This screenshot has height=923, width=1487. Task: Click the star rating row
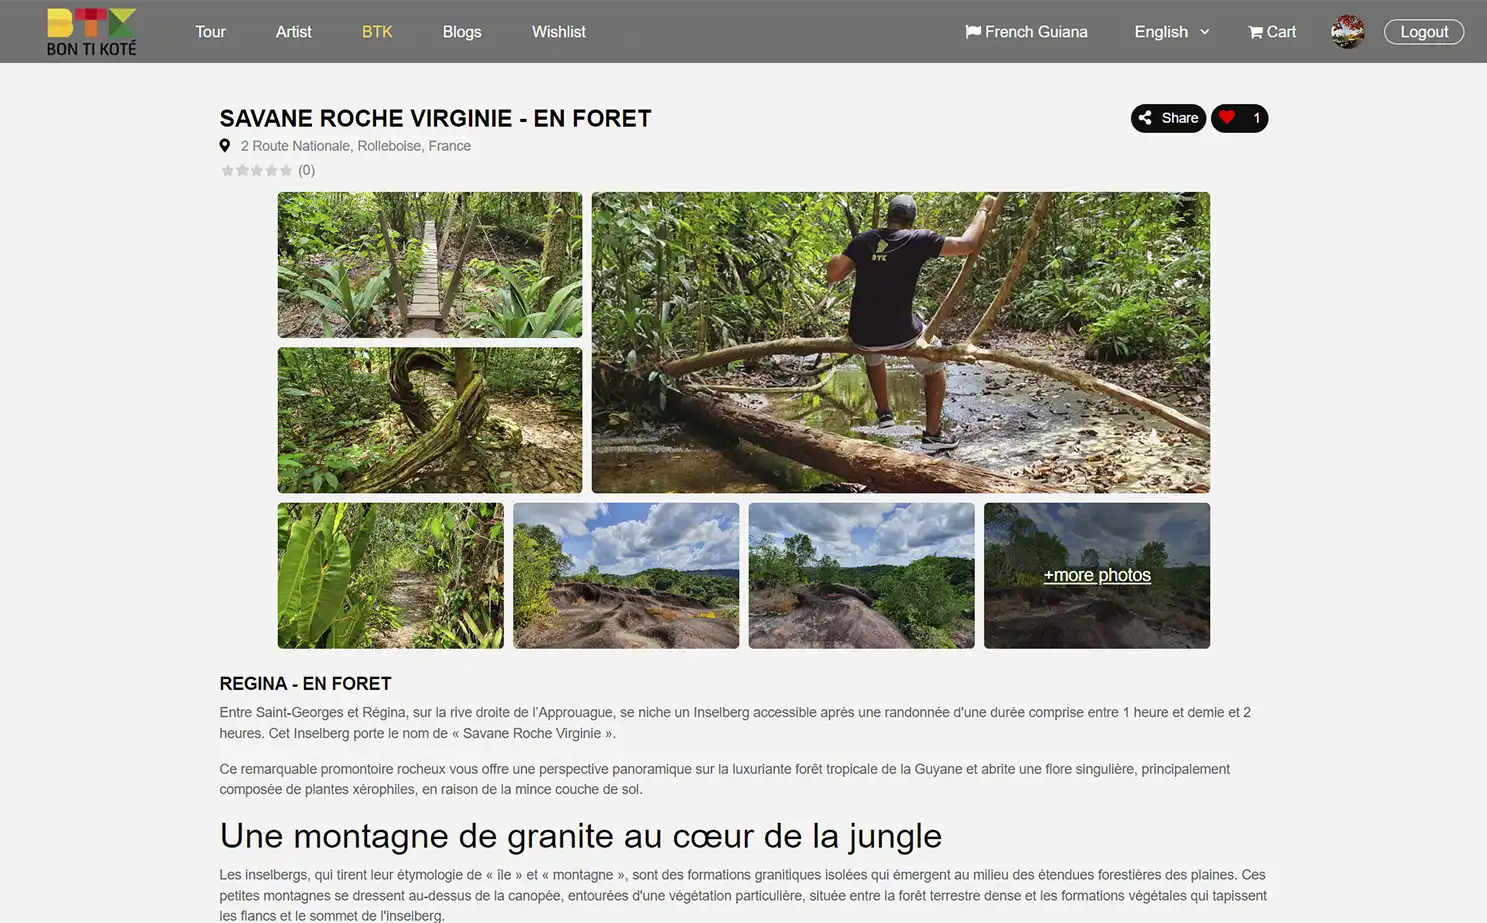(257, 170)
